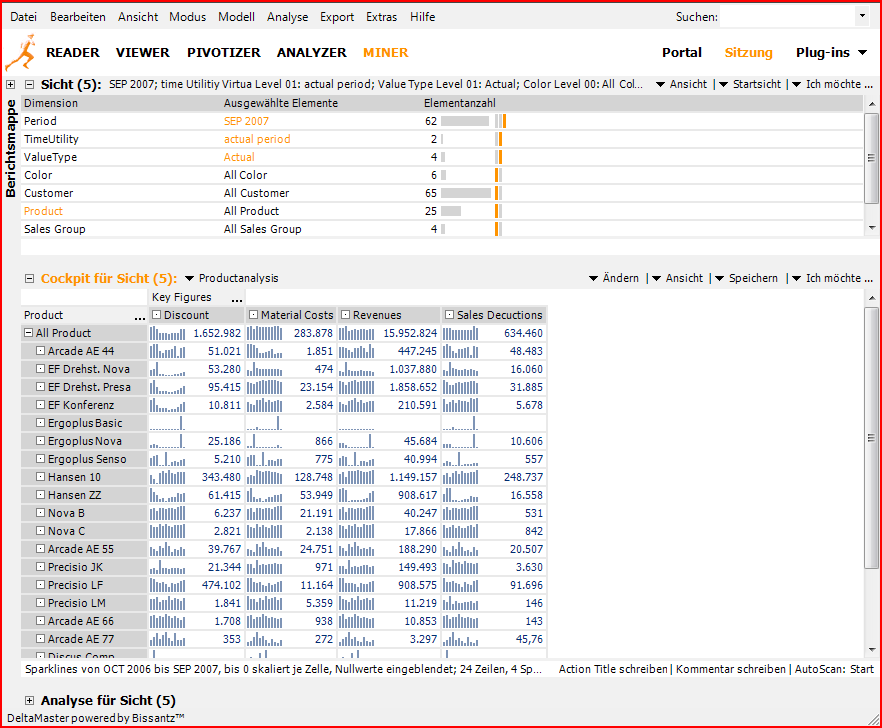The image size is (882, 728).
Task: Toggle the Hansen ZZ row box
Action: pos(40,495)
